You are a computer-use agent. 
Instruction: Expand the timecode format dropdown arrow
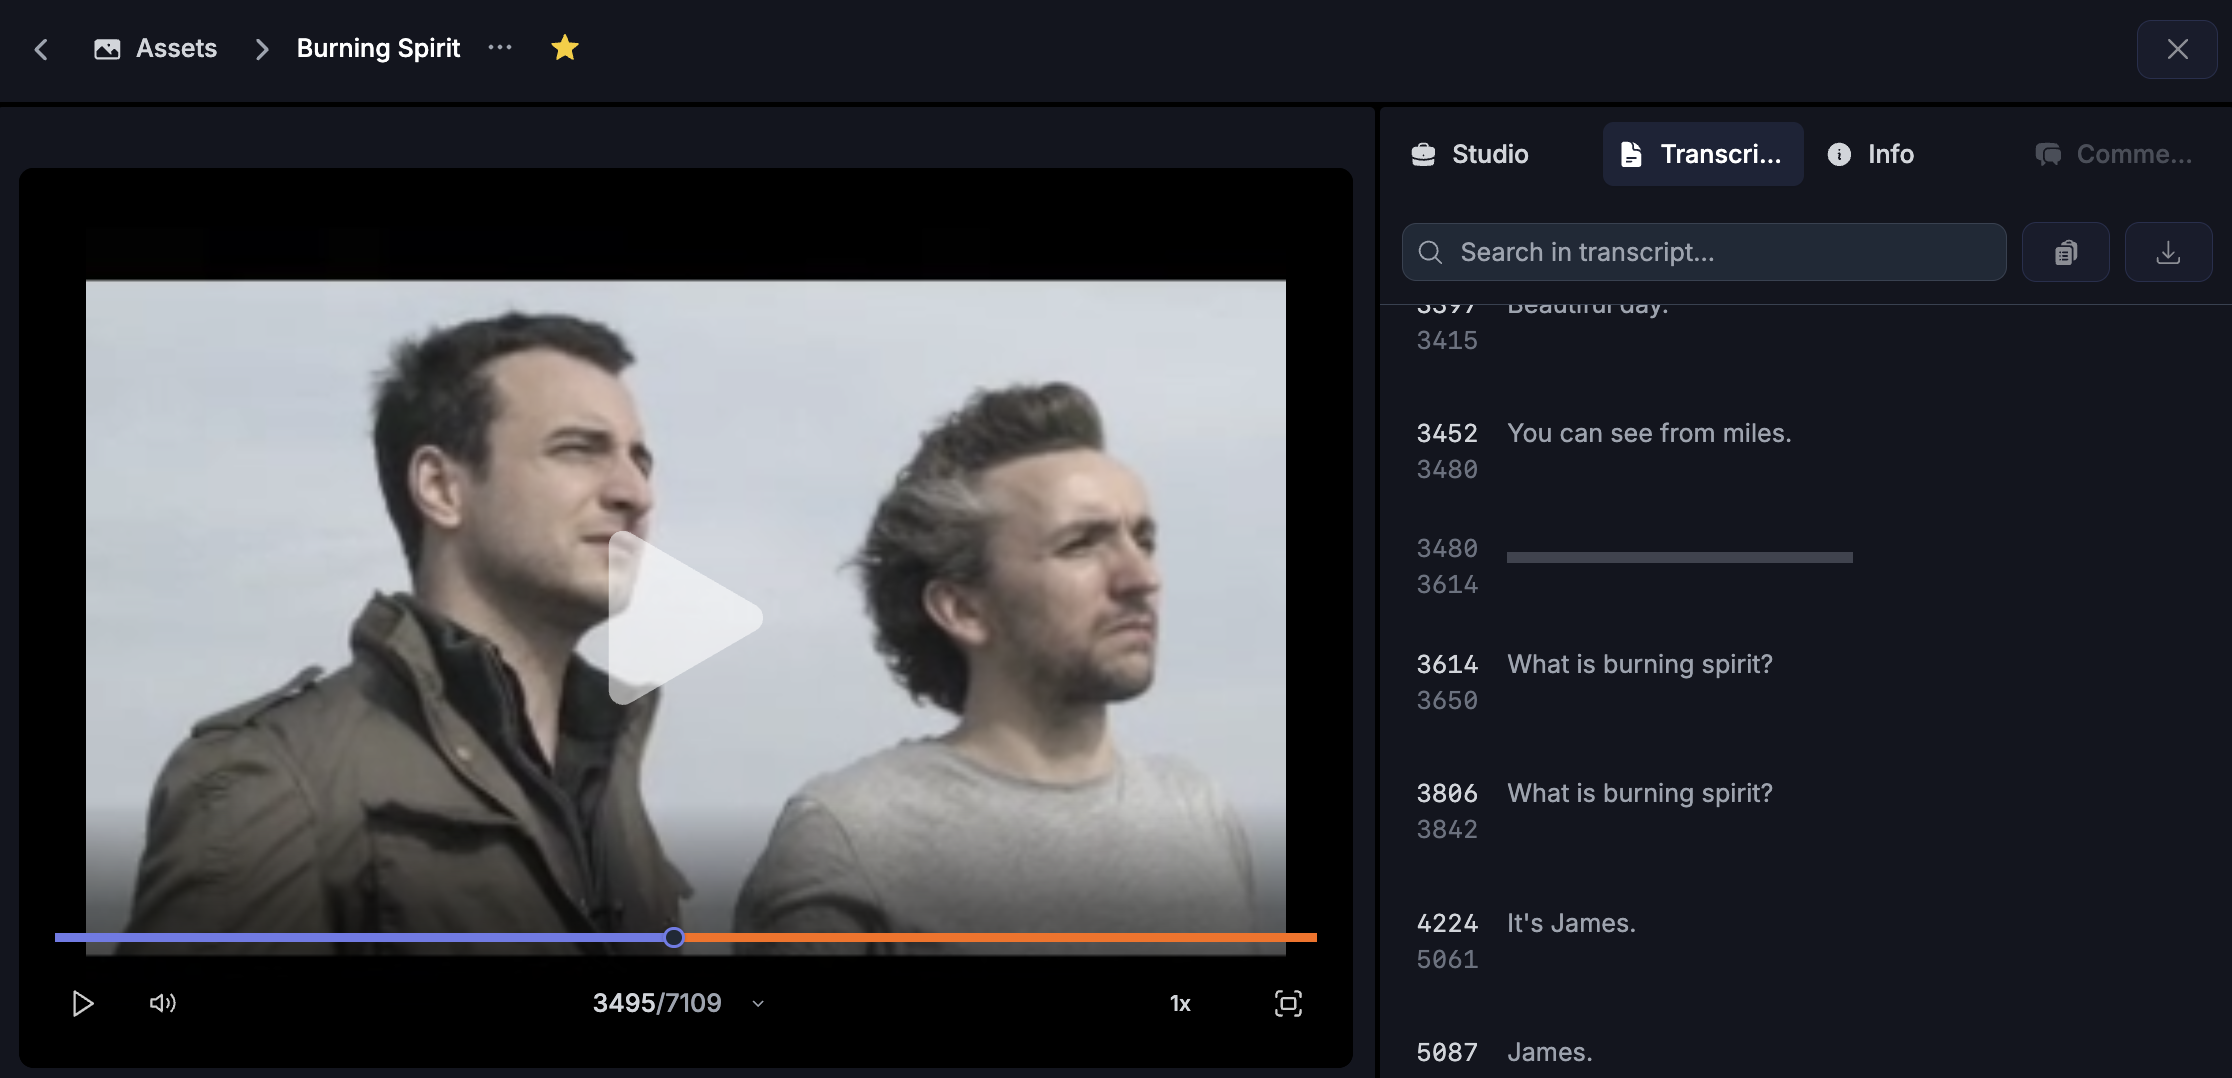coord(758,1004)
